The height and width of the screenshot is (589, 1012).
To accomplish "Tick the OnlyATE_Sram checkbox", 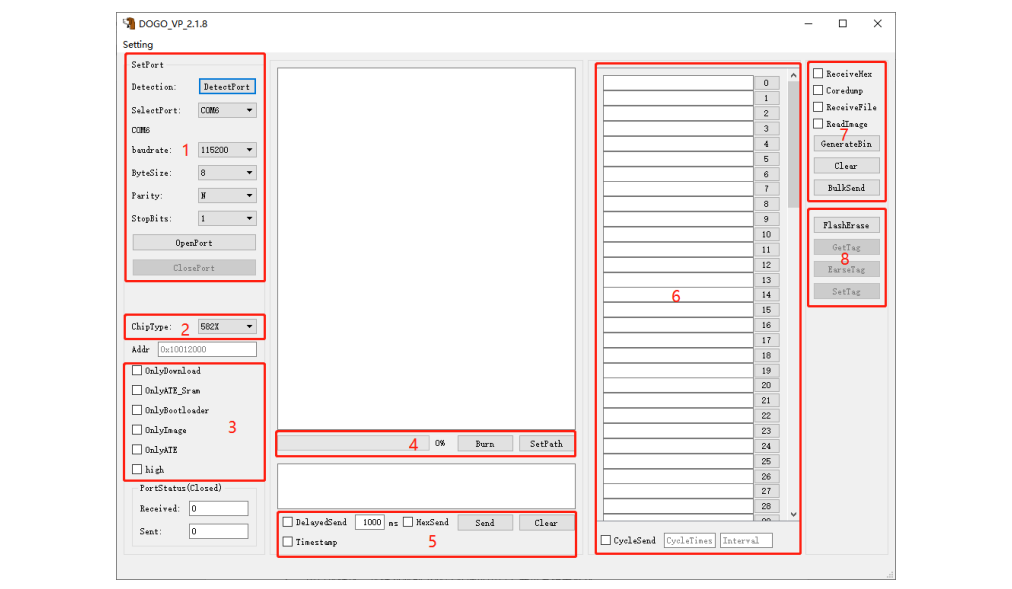I will [x=137, y=390].
